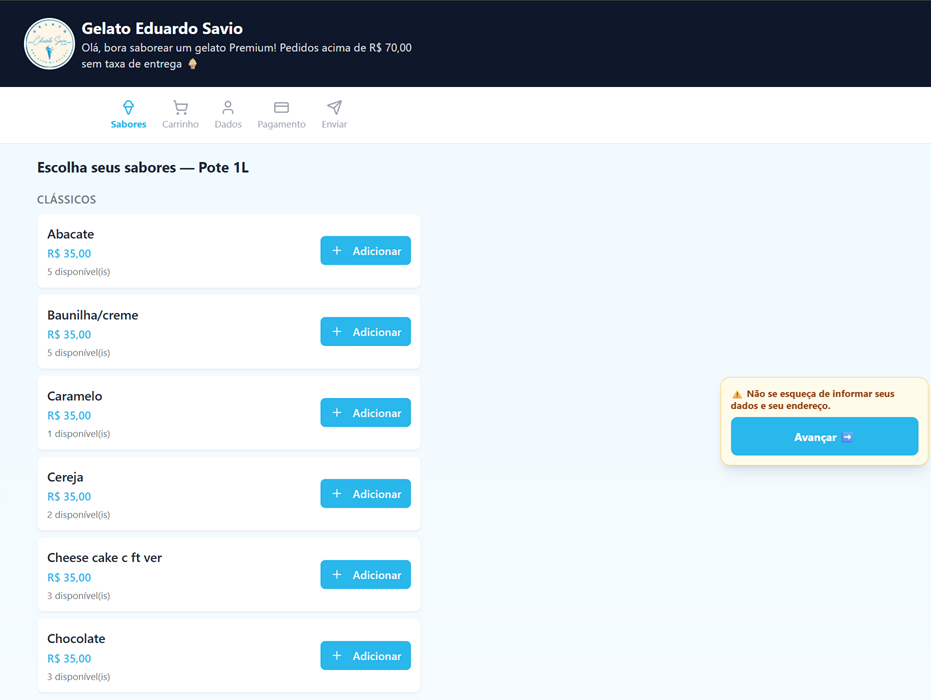Click the Gelato Eduardo Savio round logo
931x700 pixels.
pos(49,44)
